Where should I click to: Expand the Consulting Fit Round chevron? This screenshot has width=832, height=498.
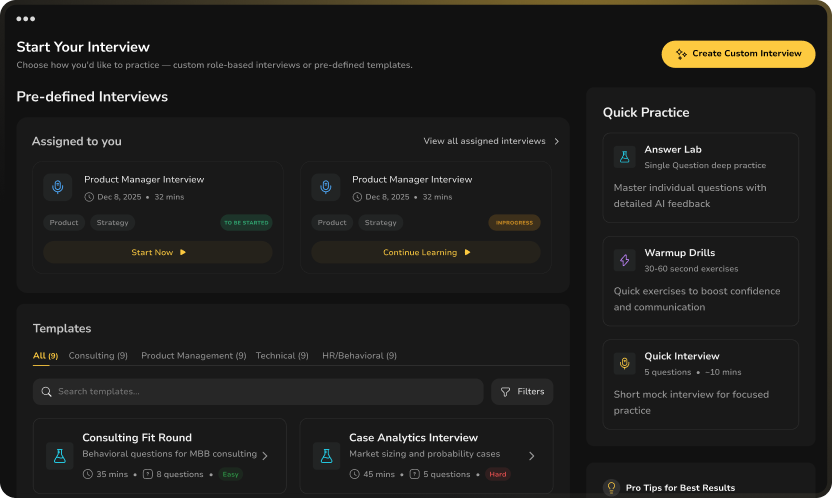(265, 456)
